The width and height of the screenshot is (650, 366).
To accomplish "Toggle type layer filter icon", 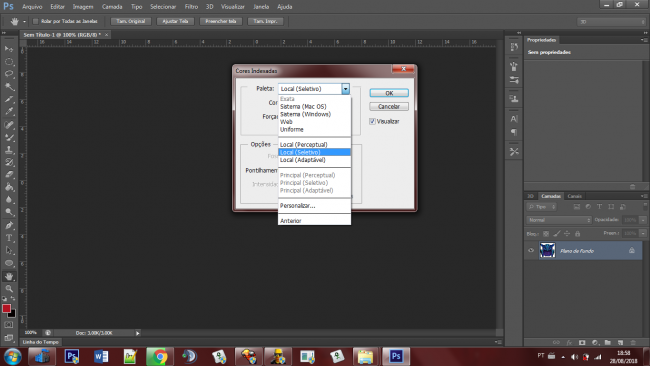I will [x=599, y=206].
